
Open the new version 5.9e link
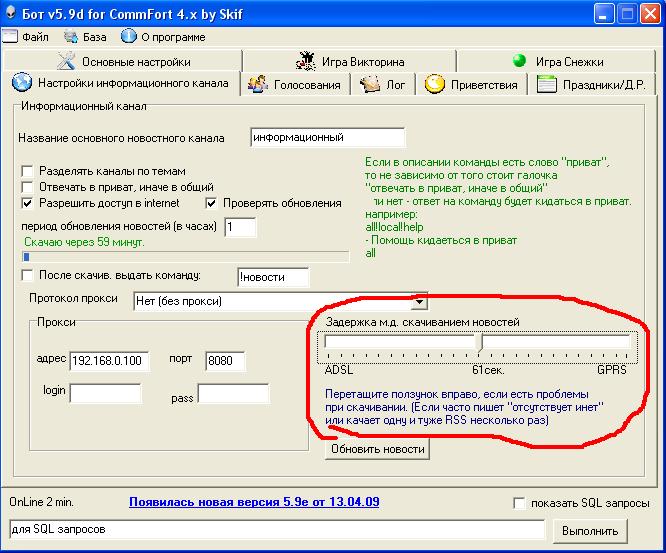tap(252, 502)
